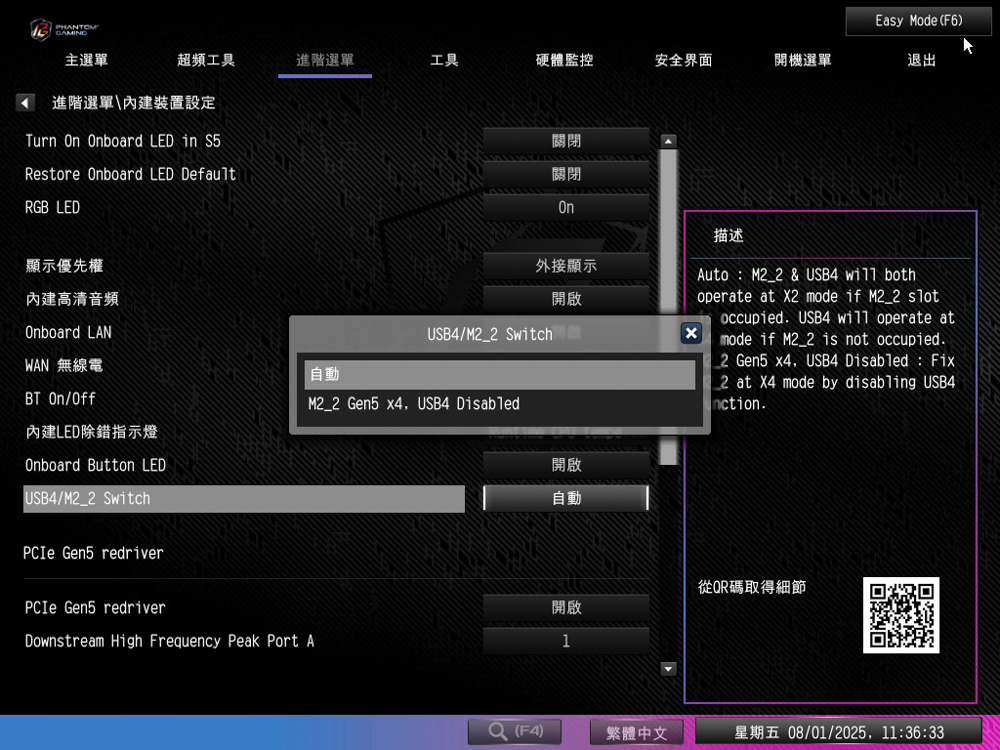
Task: Toggle the RGB LED On setting
Action: point(566,208)
